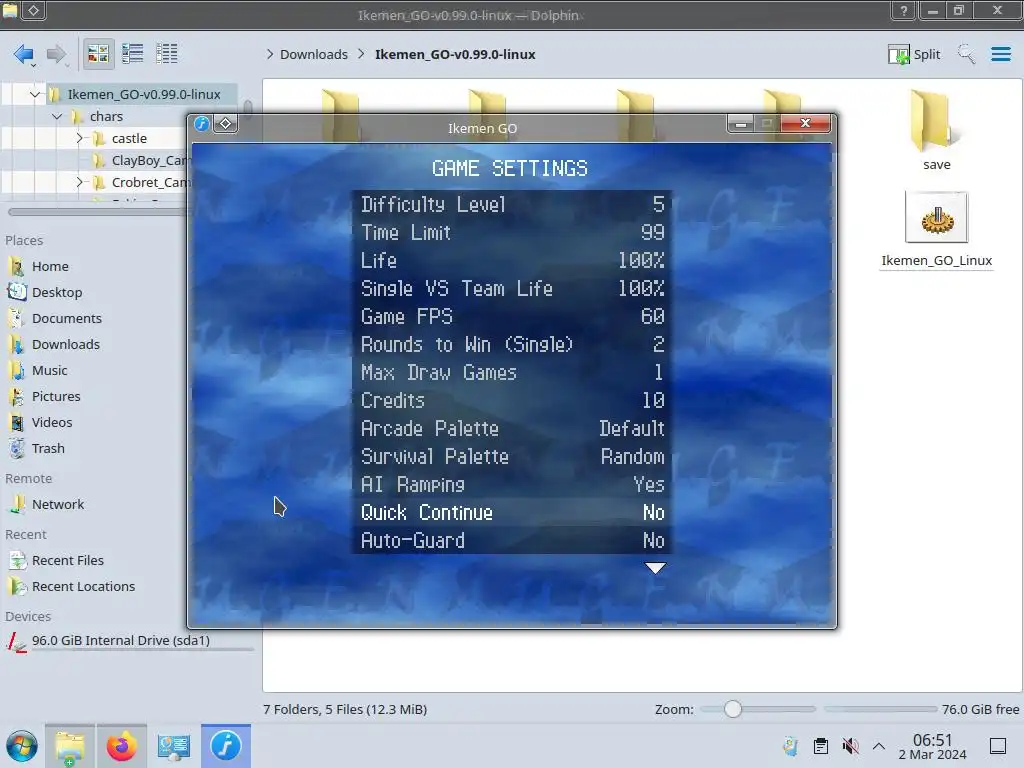1024x768 pixels.
Task: Select Difficulty Level setting in game
Action: coord(512,204)
